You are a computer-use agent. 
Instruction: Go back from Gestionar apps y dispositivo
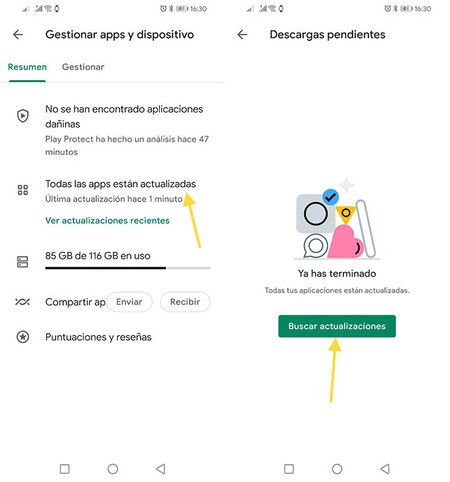(x=18, y=34)
